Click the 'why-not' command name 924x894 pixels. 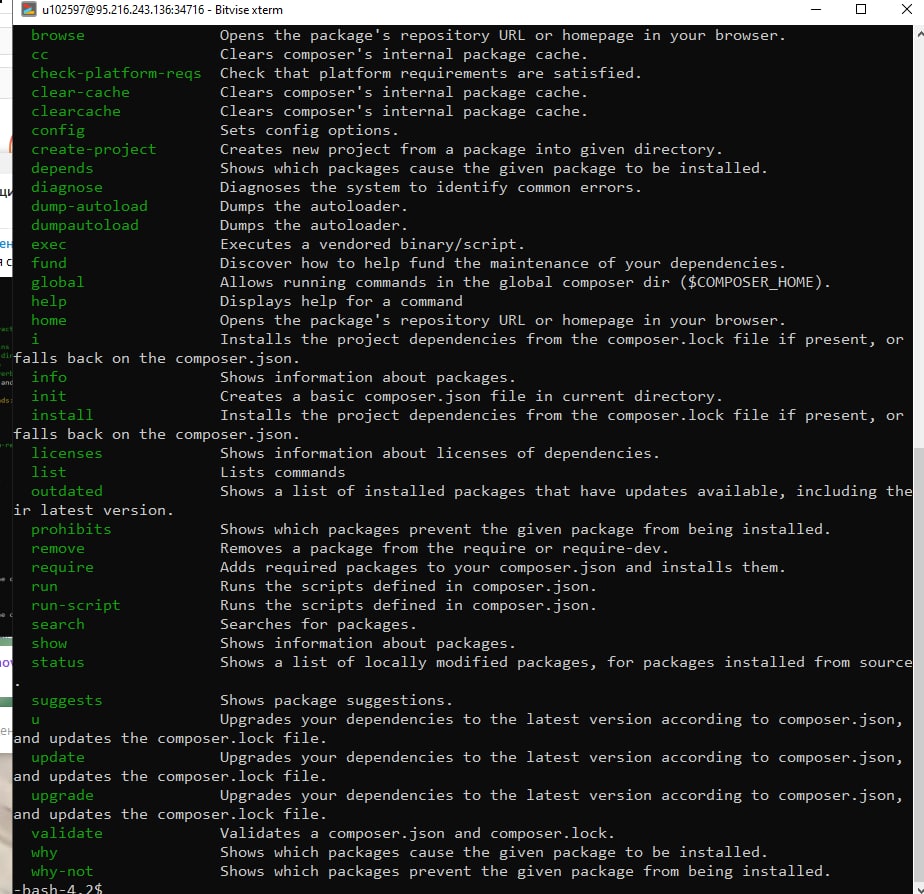pyautogui.click(x=62, y=872)
